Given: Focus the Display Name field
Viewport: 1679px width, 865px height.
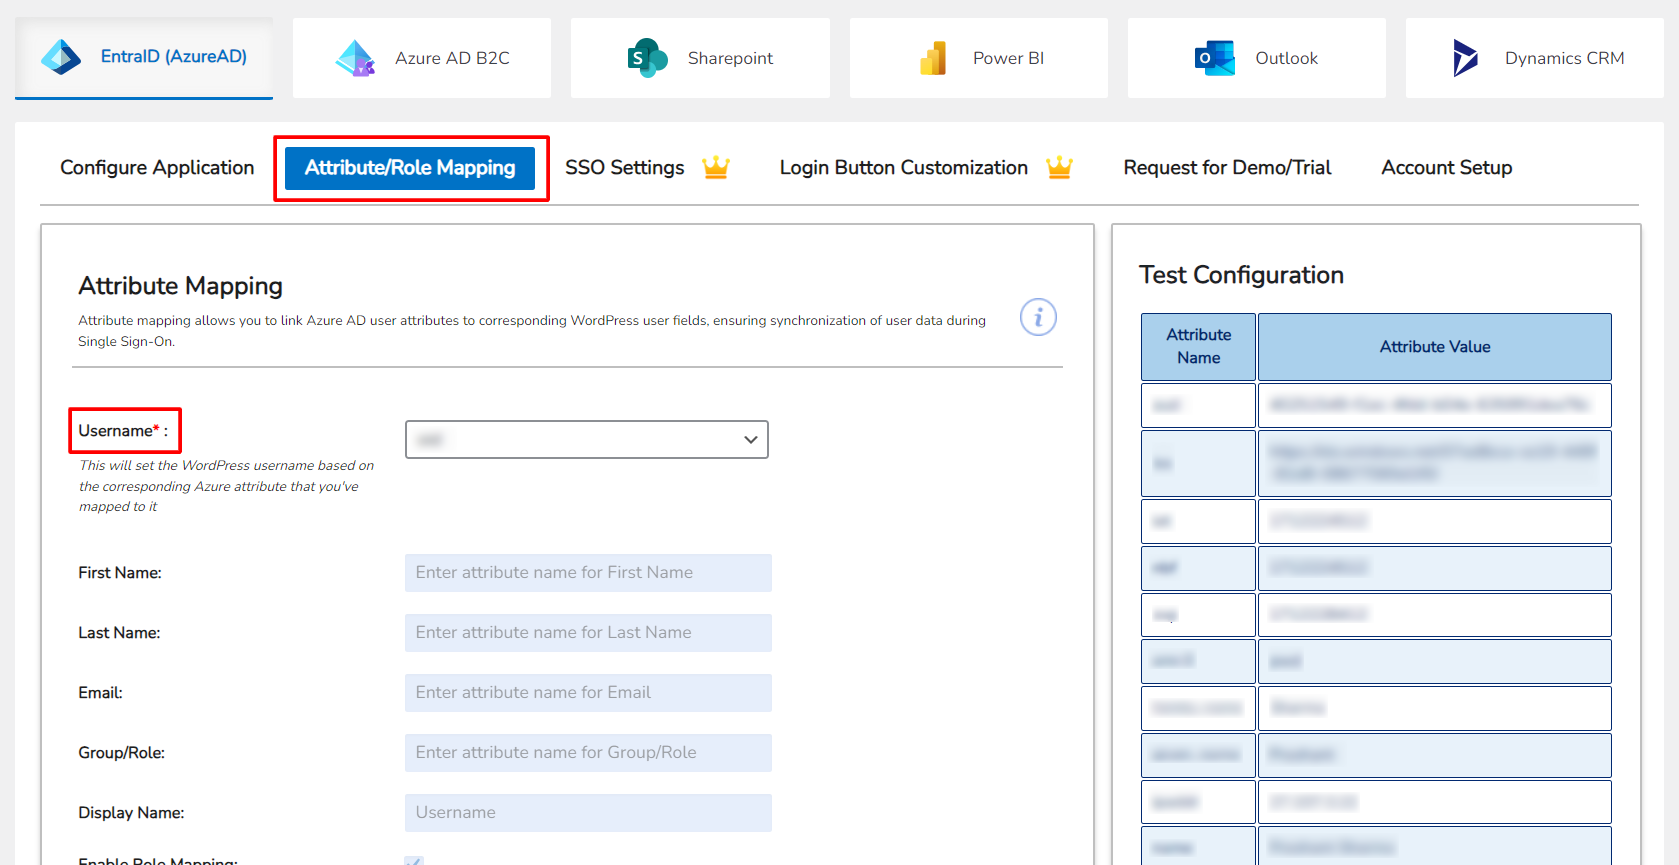Looking at the screenshot, I should click(x=588, y=813).
